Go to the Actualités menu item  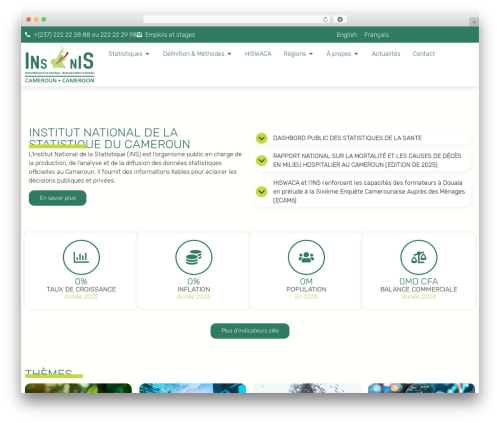pyautogui.click(x=386, y=54)
